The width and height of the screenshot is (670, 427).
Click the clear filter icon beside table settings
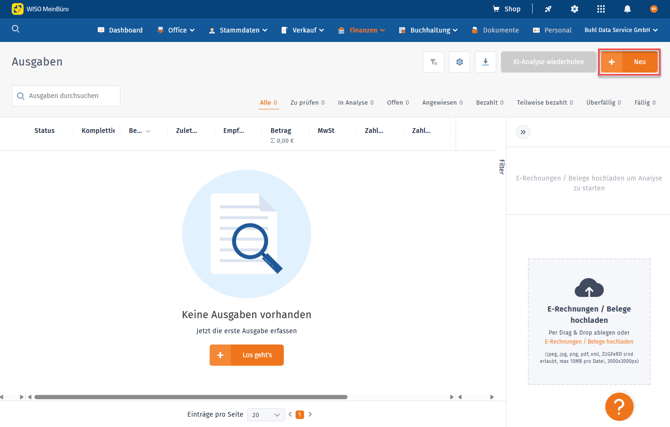(434, 62)
